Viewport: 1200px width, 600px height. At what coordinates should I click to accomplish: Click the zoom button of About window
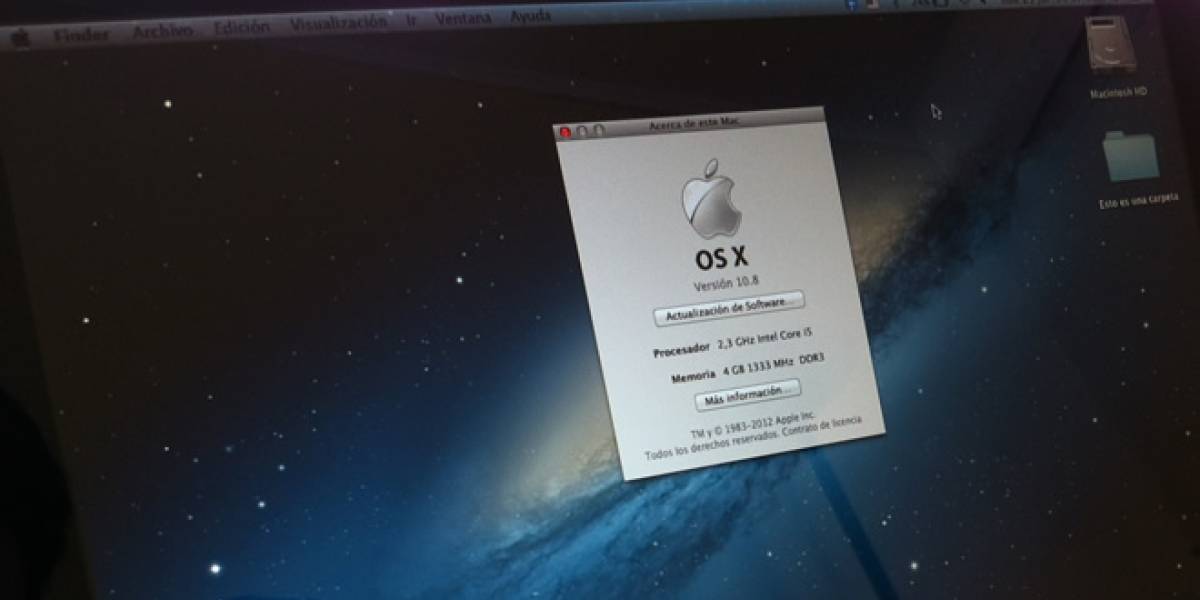click(x=599, y=129)
